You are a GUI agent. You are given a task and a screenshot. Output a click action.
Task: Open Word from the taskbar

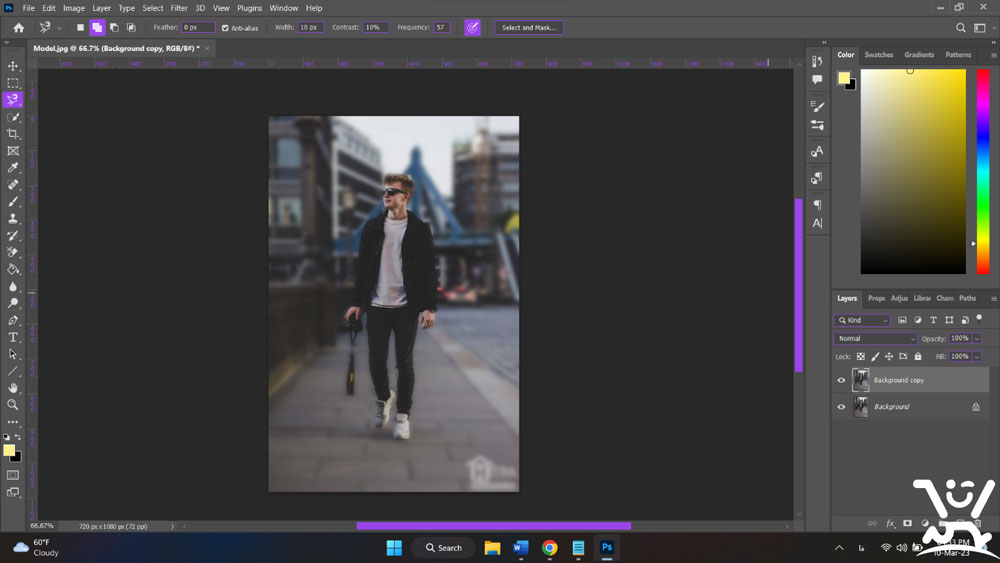(521, 548)
